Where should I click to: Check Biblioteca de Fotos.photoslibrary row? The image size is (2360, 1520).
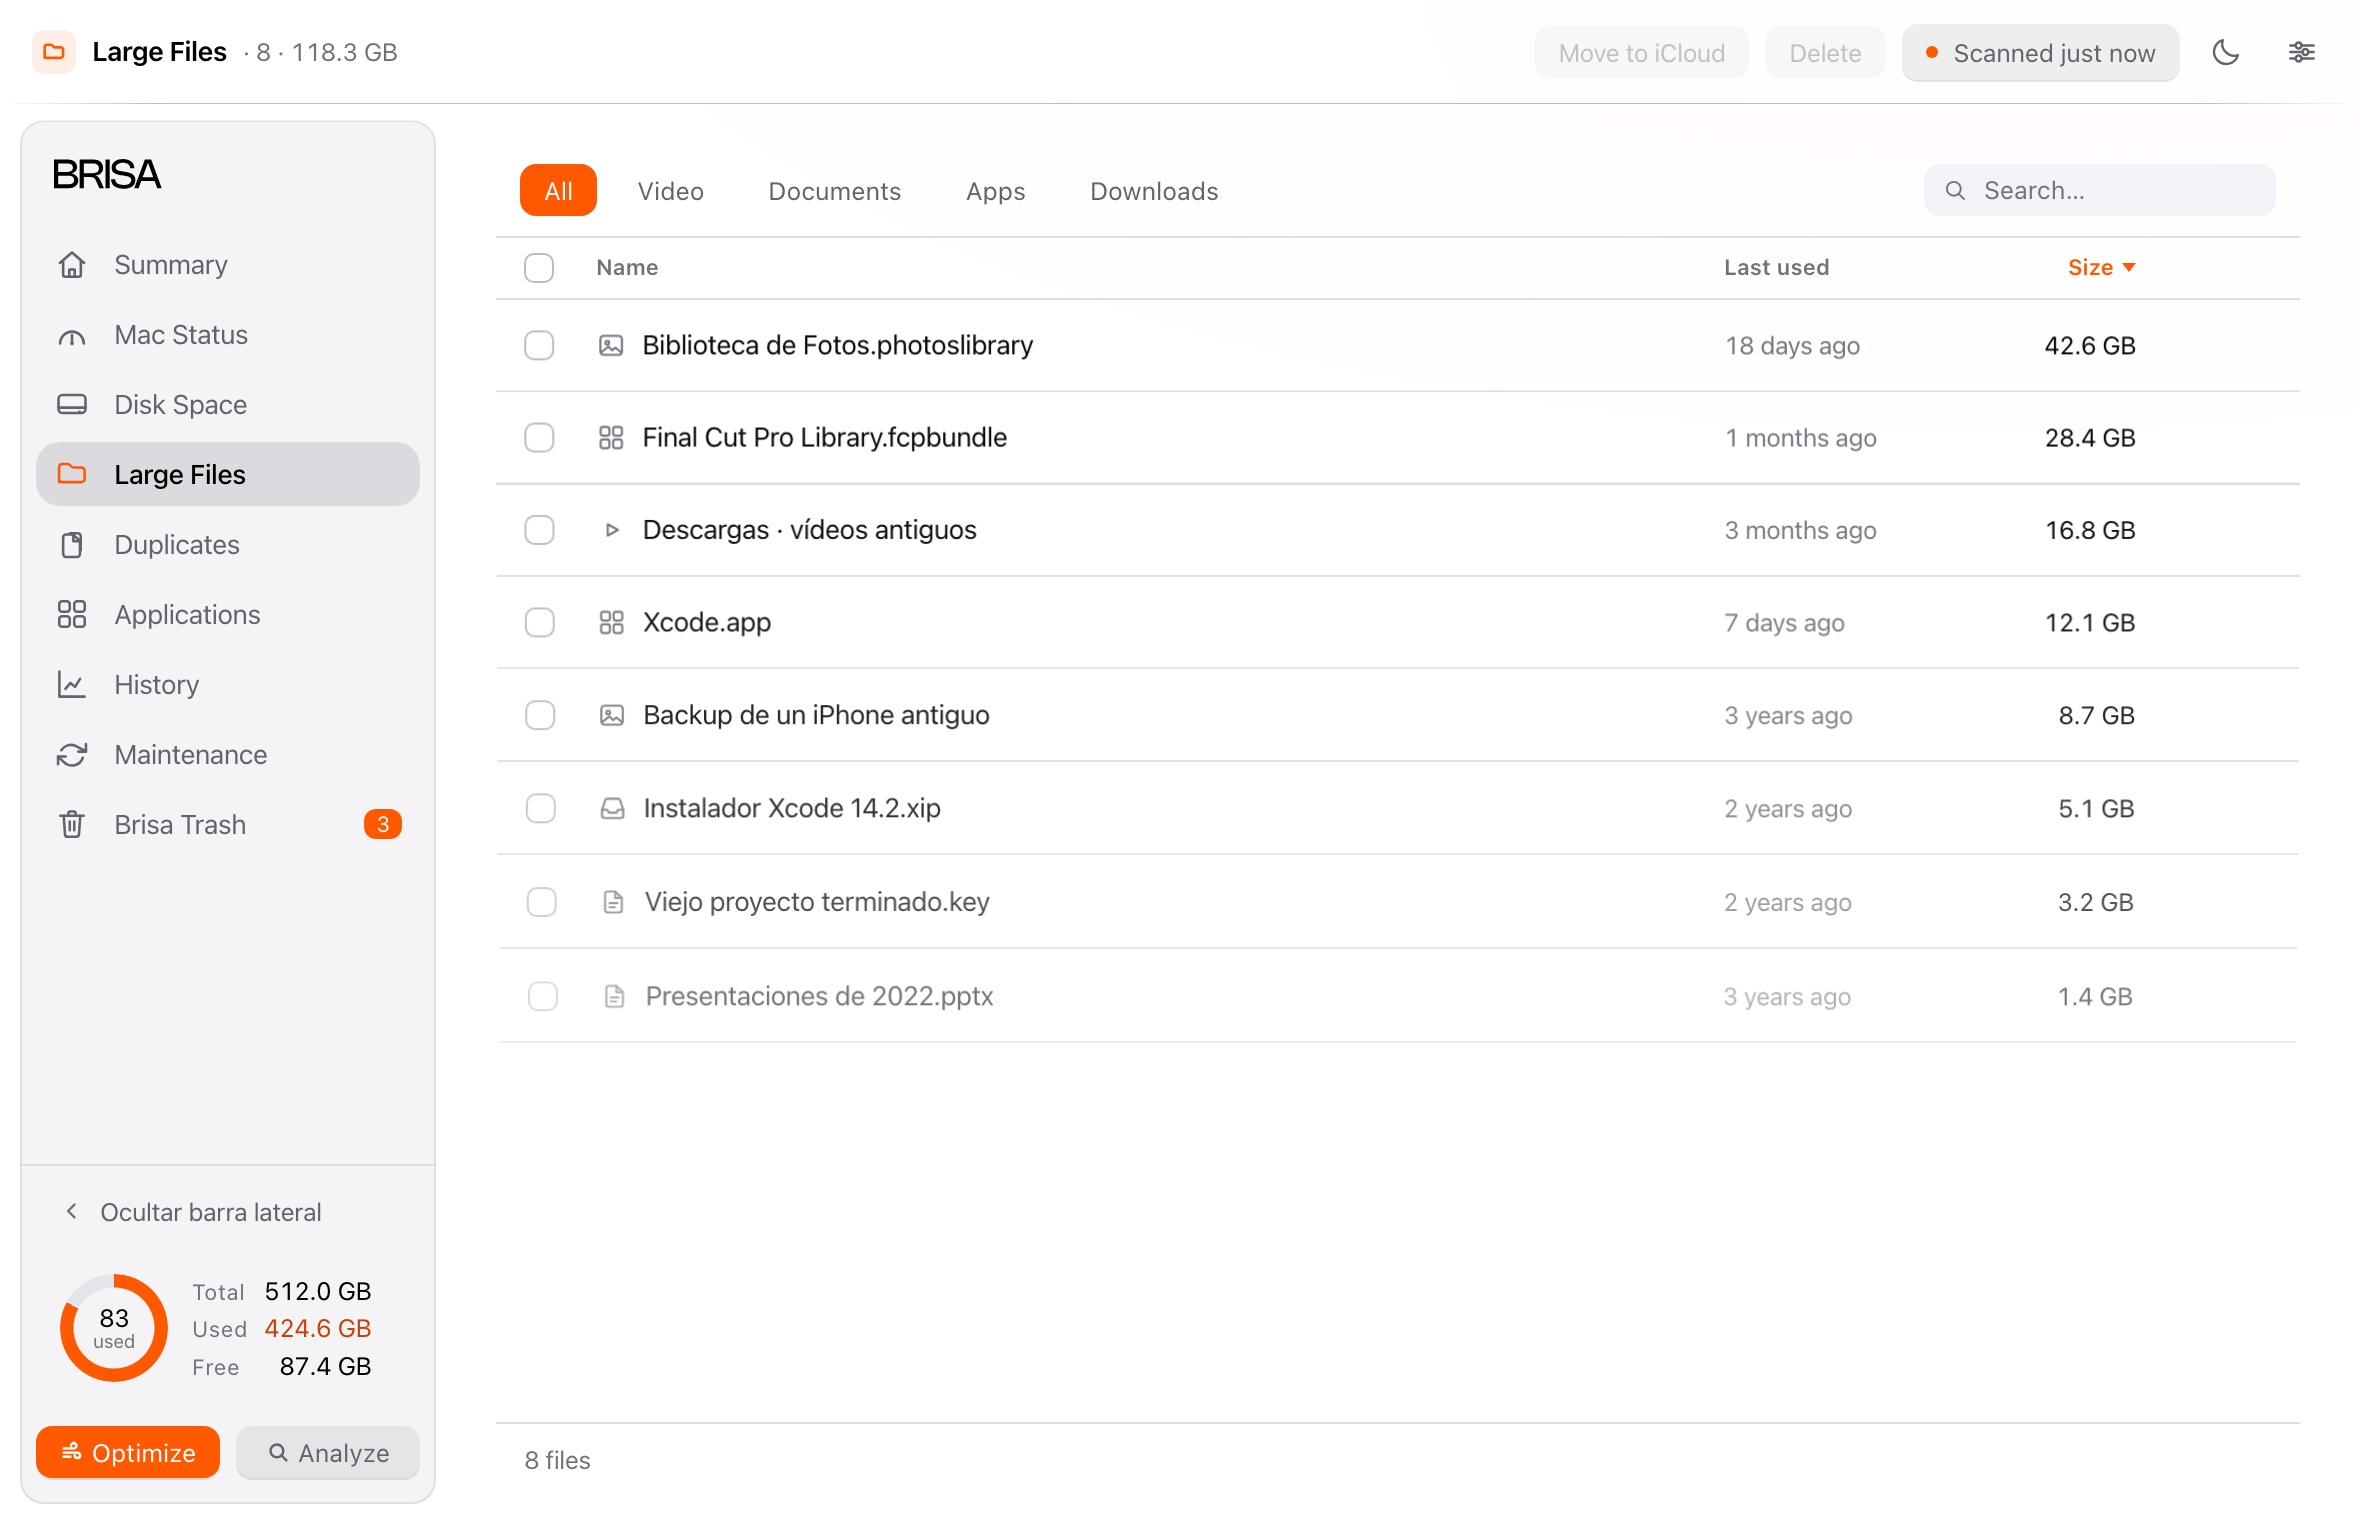(539, 346)
